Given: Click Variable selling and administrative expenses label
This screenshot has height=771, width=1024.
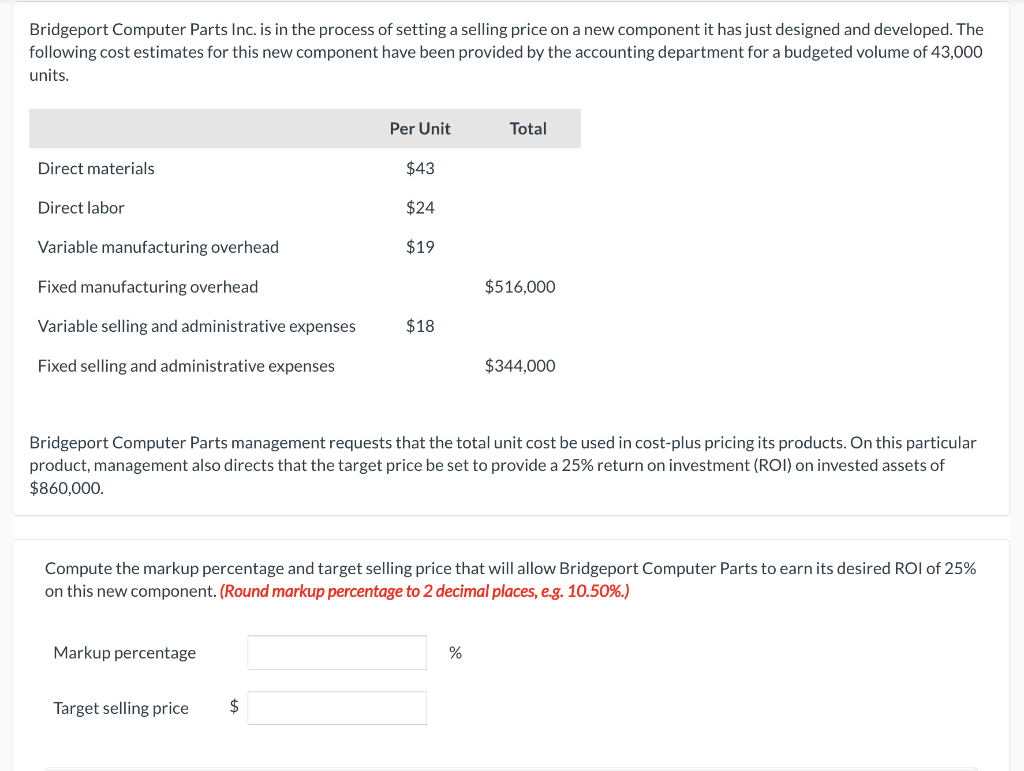Looking at the screenshot, I should (197, 326).
